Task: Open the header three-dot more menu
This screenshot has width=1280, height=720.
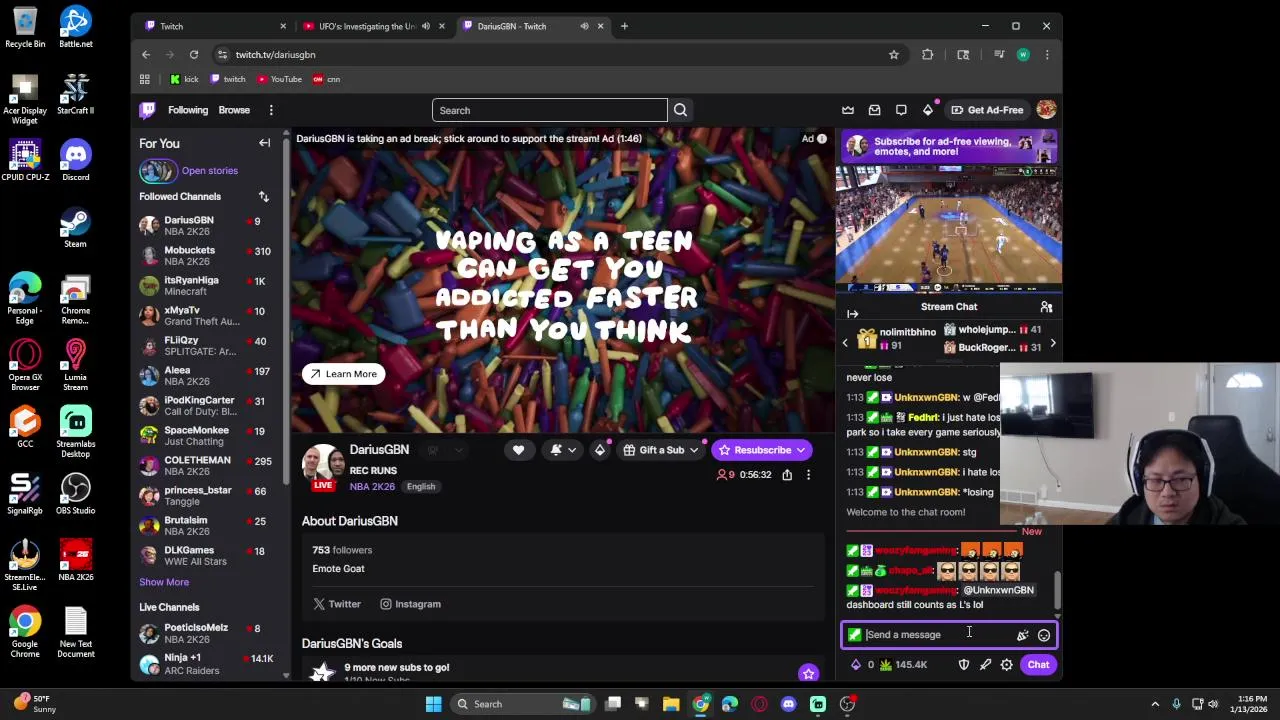Action: (x=271, y=110)
